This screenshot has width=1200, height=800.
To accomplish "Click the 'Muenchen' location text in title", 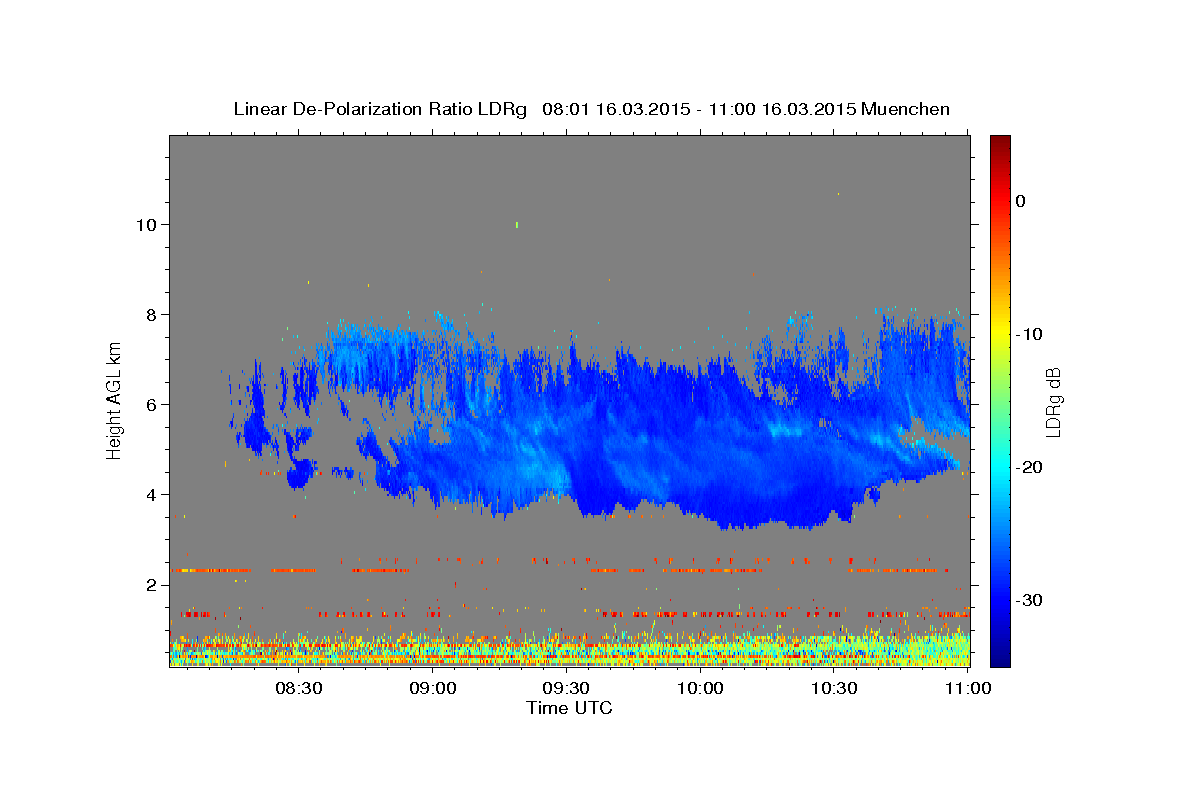I will 906,109.
